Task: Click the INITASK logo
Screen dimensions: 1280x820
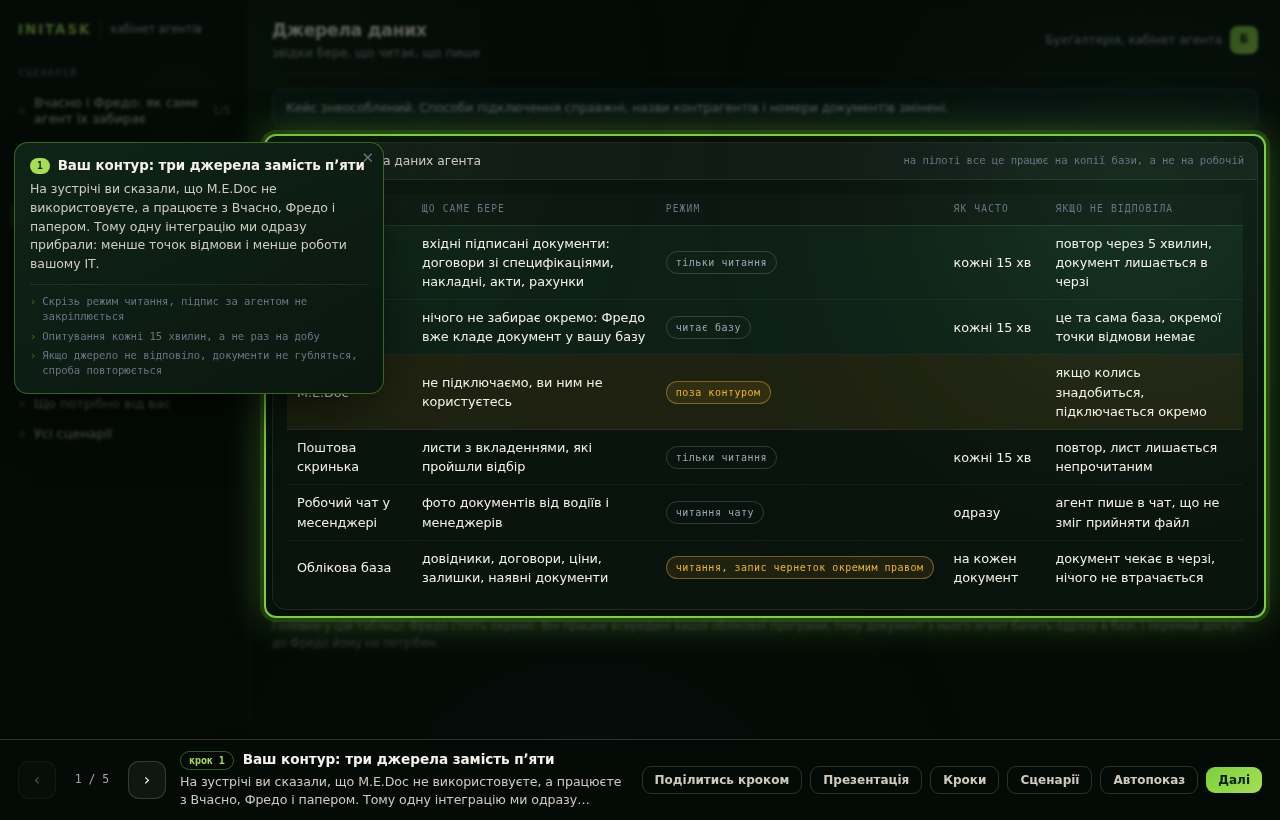Action: click(x=54, y=29)
